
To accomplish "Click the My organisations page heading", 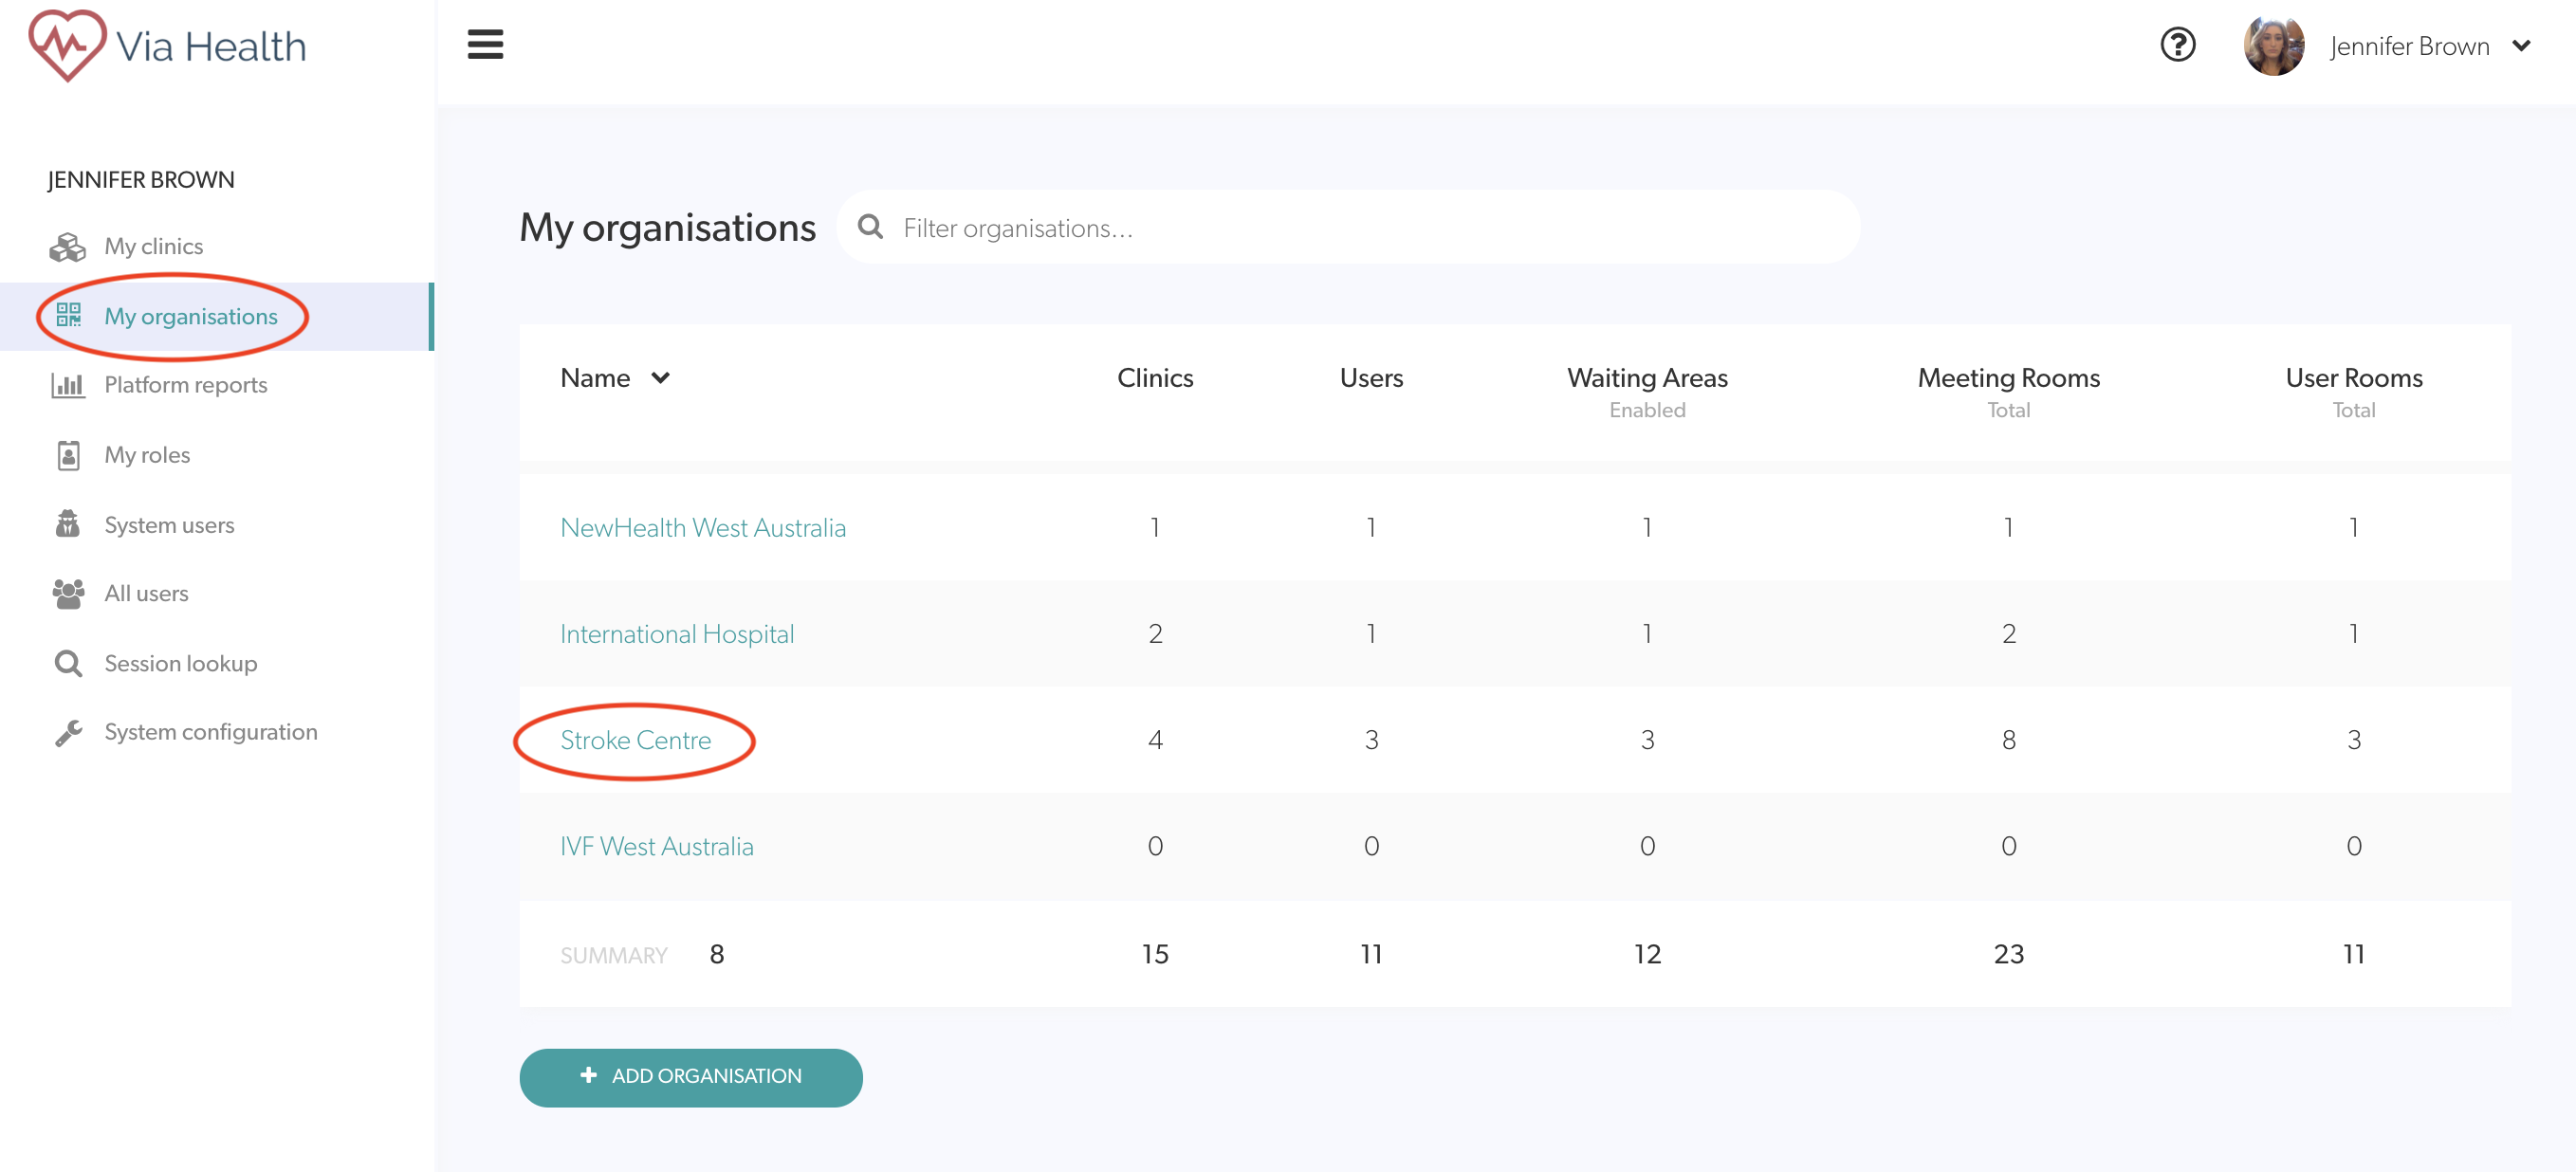I will click(x=667, y=228).
